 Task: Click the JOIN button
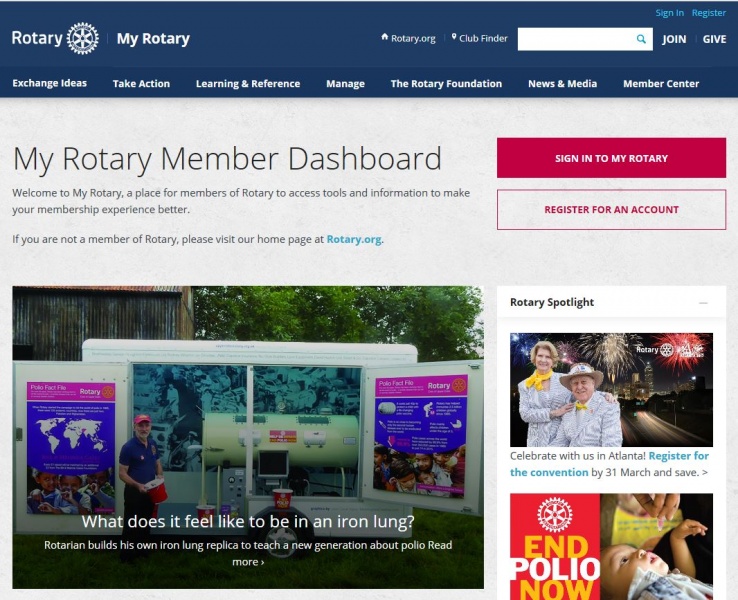(674, 39)
